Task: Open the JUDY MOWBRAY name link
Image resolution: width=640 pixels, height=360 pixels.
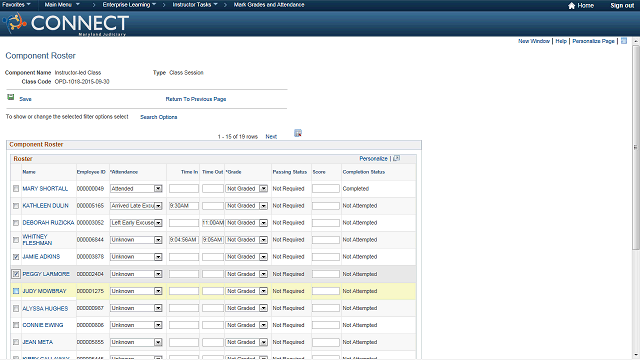Action: pos(44,291)
